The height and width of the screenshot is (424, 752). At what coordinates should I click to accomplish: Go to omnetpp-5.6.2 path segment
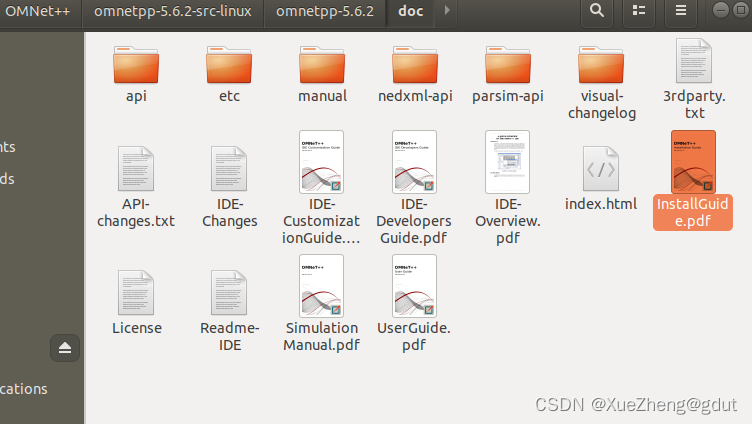point(325,11)
